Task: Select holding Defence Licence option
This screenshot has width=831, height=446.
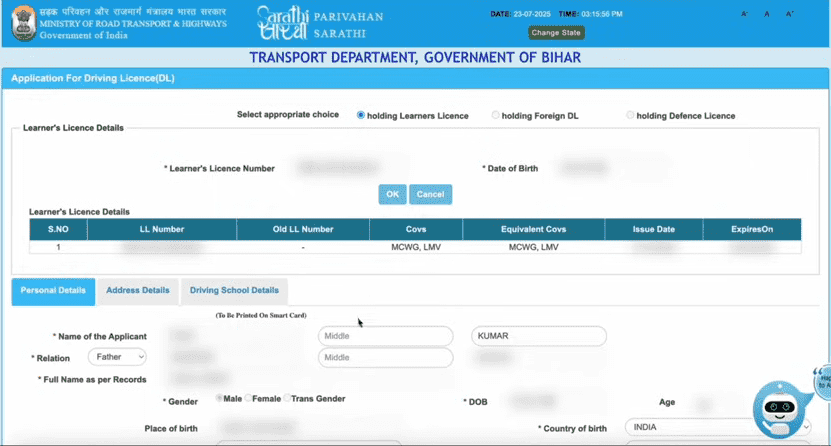Action: (630, 115)
